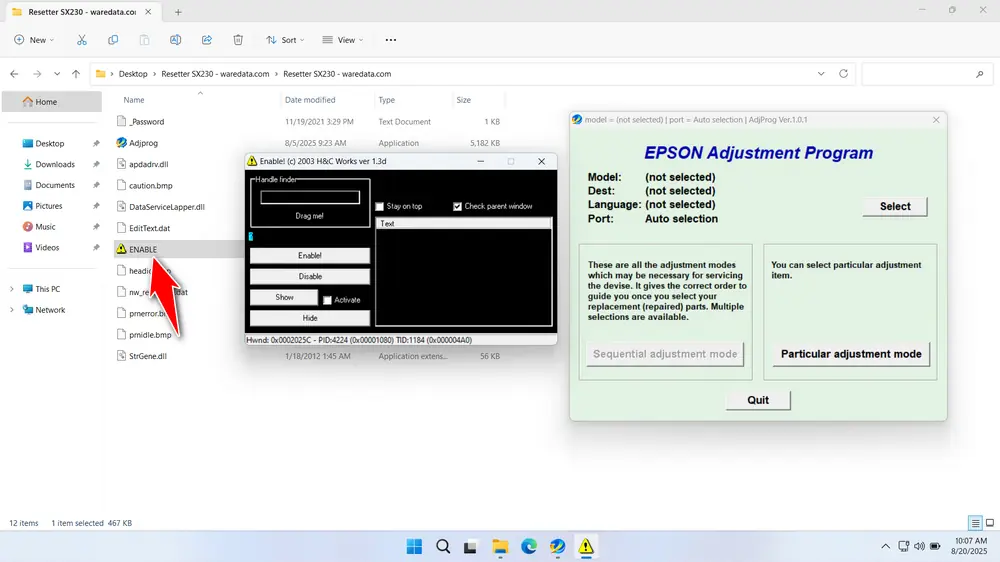The image size is (1000, 562).
Task: Switch to large thumbnails view icon
Action: [x=990, y=523]
